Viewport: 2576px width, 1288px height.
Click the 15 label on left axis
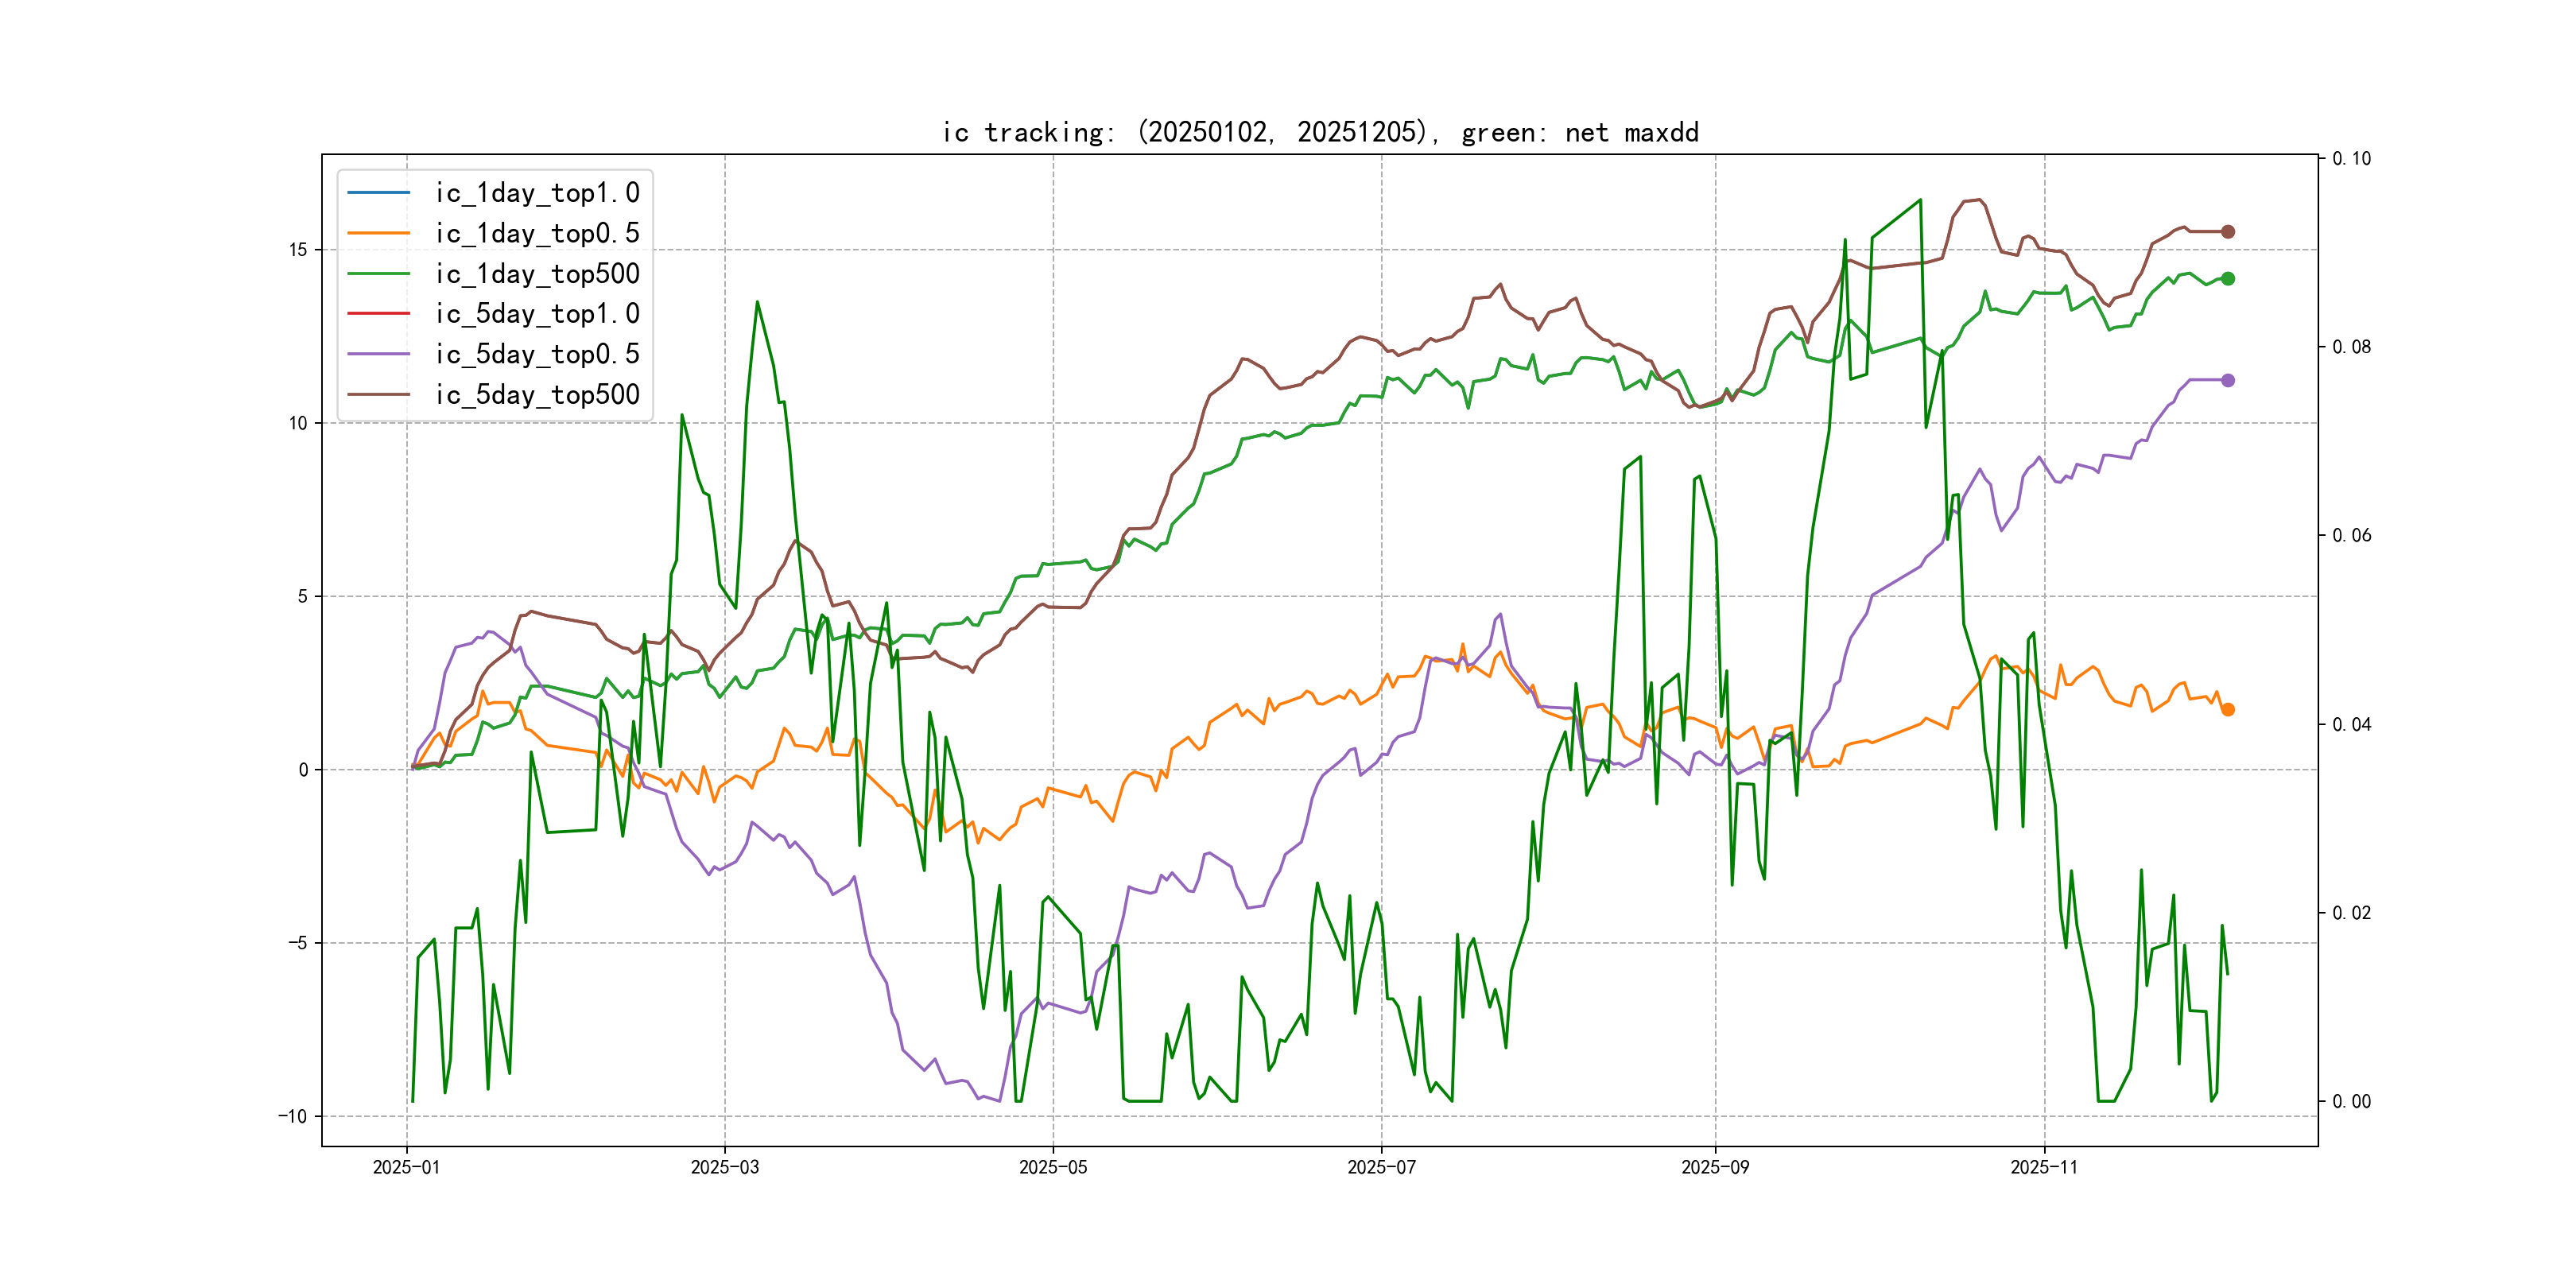pos(298,250)
